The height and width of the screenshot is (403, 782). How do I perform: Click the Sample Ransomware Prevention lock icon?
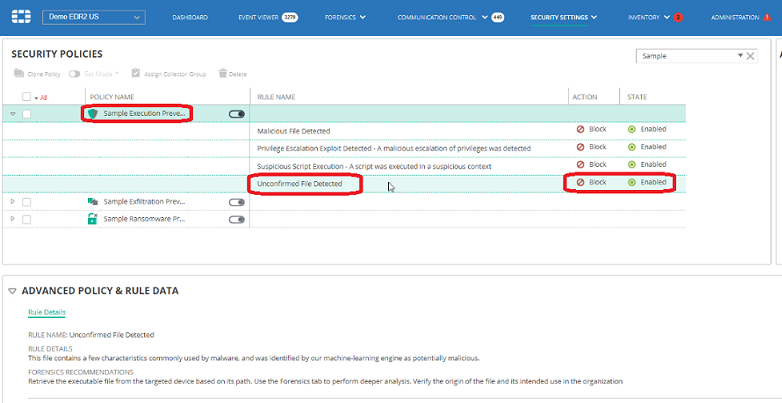point(94,218)
